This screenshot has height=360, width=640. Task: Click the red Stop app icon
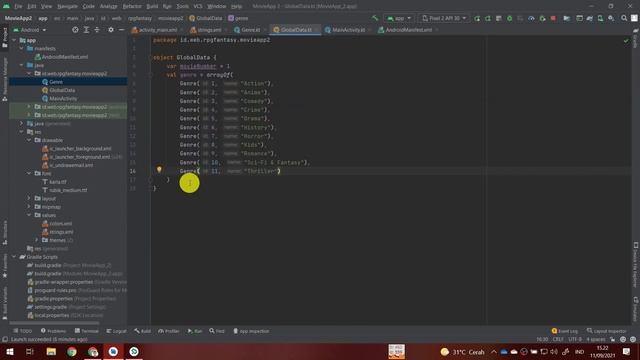553,18
